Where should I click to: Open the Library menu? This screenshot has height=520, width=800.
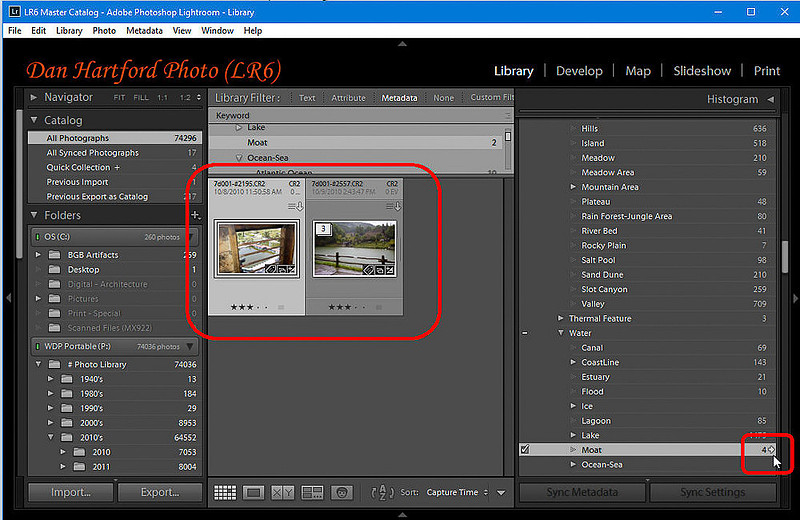69,31
